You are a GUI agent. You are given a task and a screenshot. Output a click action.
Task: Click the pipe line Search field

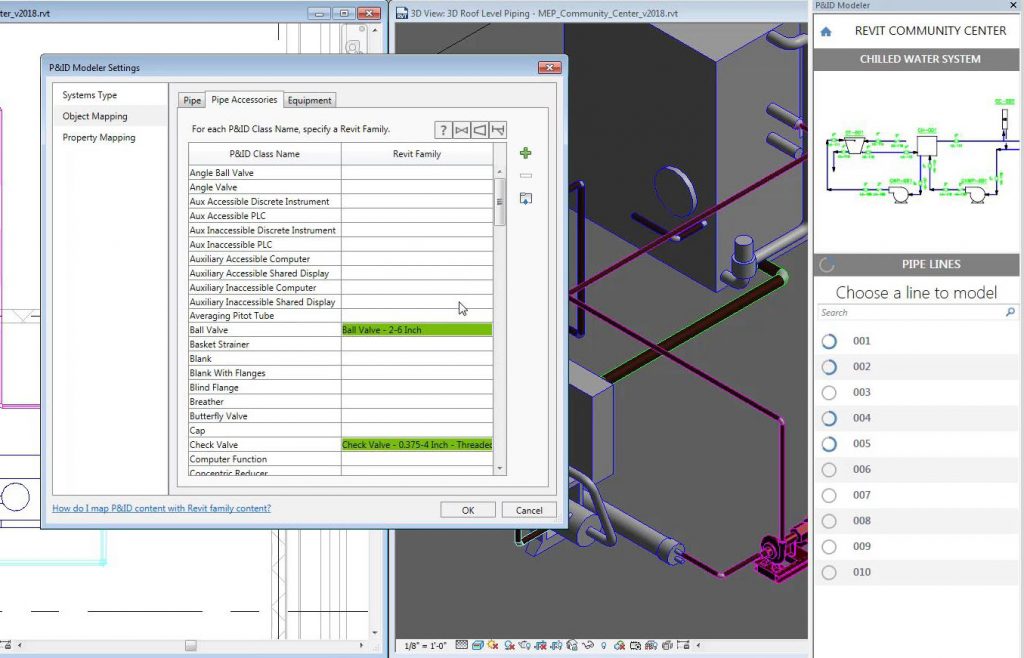tap(910, 313)
